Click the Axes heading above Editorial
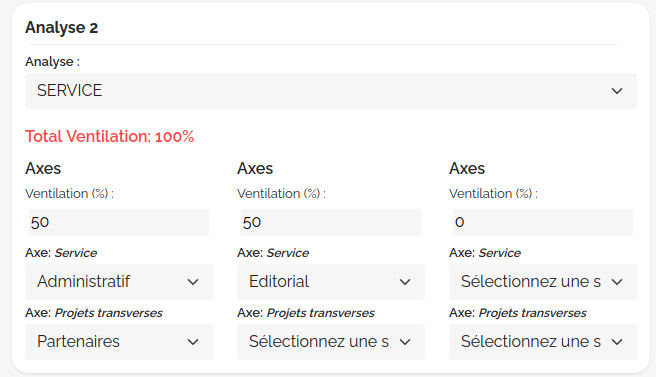The height and width of the screenshot is (377, 656). pos(255,168)
